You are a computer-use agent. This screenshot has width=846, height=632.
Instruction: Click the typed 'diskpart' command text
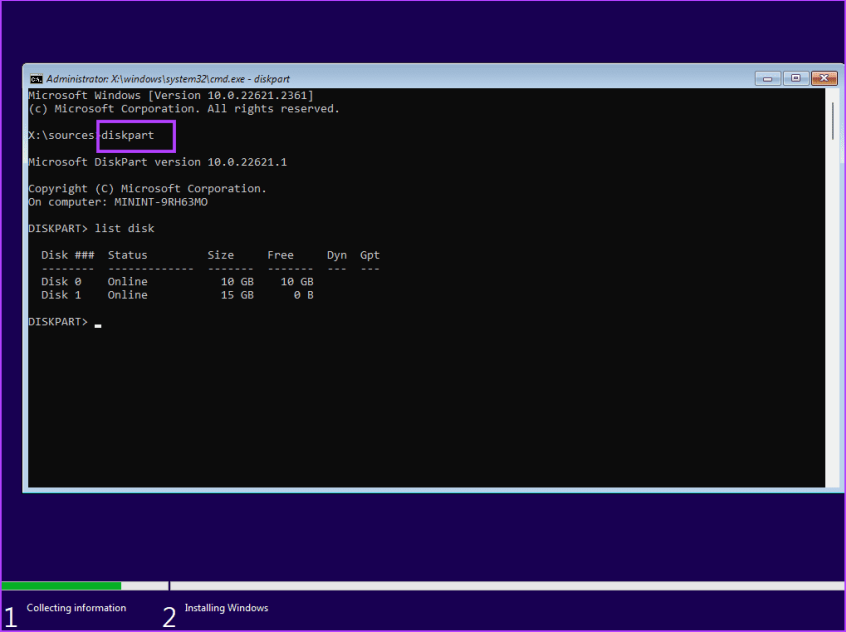[x=127, y=135]
